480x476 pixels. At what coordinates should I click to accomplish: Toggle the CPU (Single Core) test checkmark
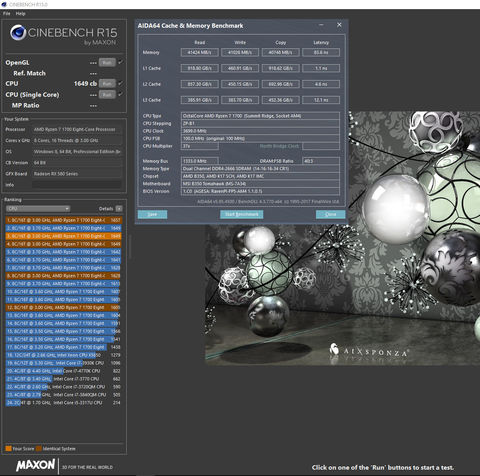(120, 94)
